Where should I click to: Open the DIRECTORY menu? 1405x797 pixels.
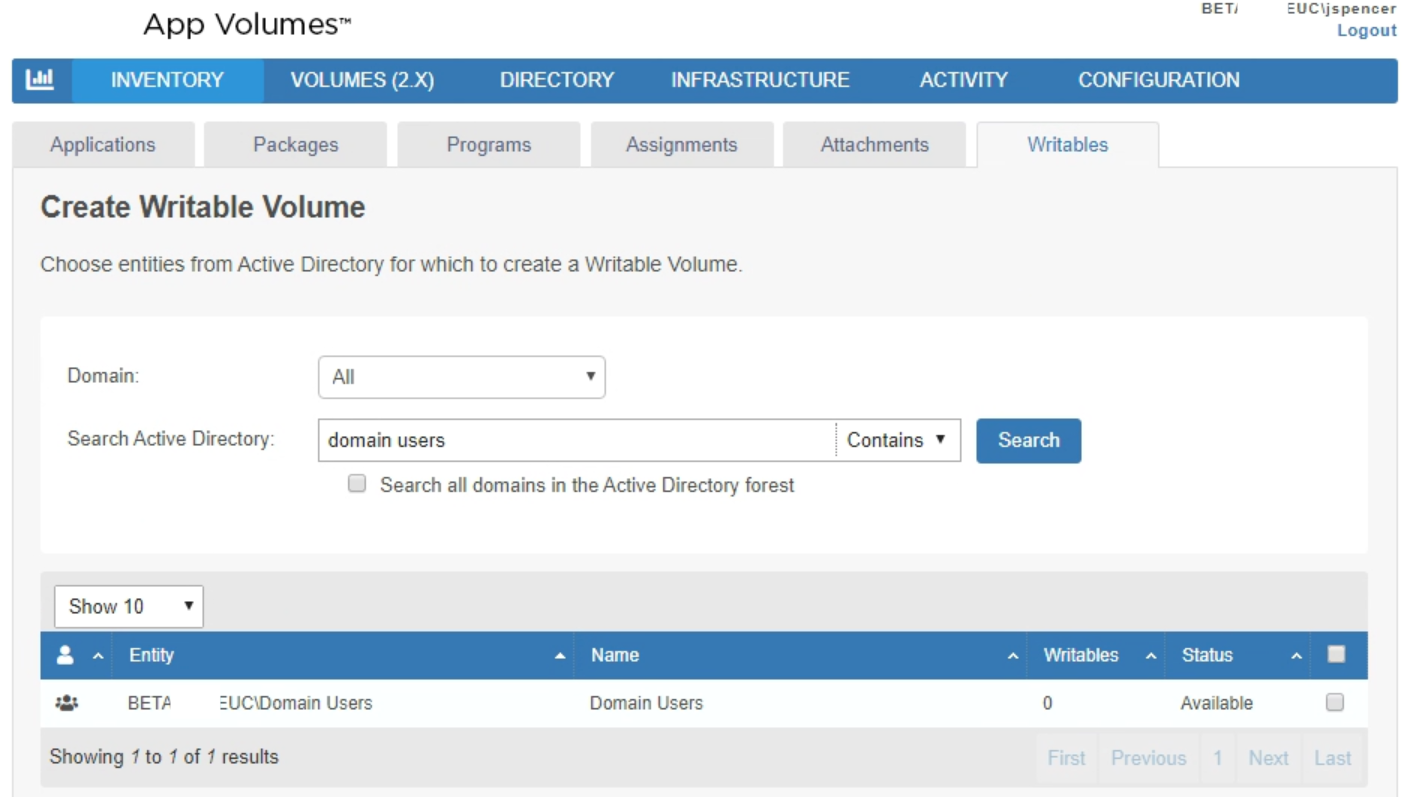556,80
